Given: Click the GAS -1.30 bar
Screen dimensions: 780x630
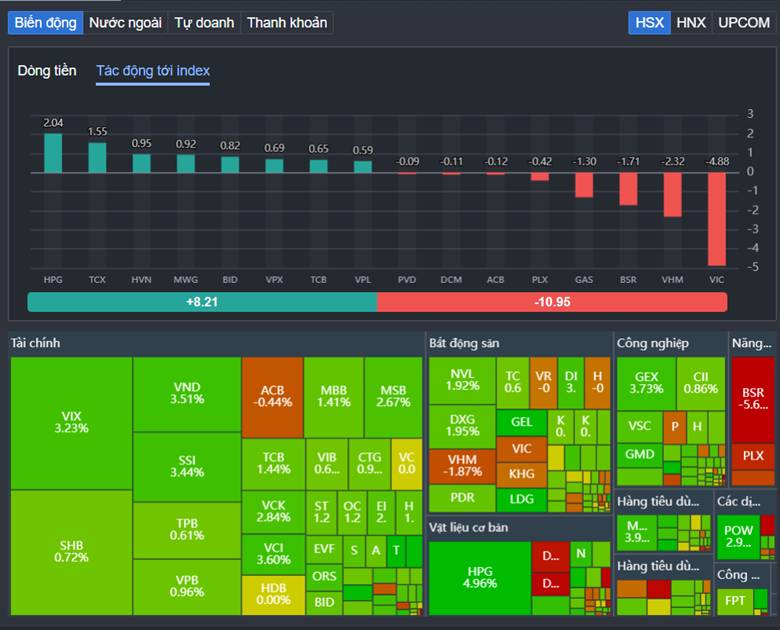Looking at the screenshot, I should click(x=584, y=185).
